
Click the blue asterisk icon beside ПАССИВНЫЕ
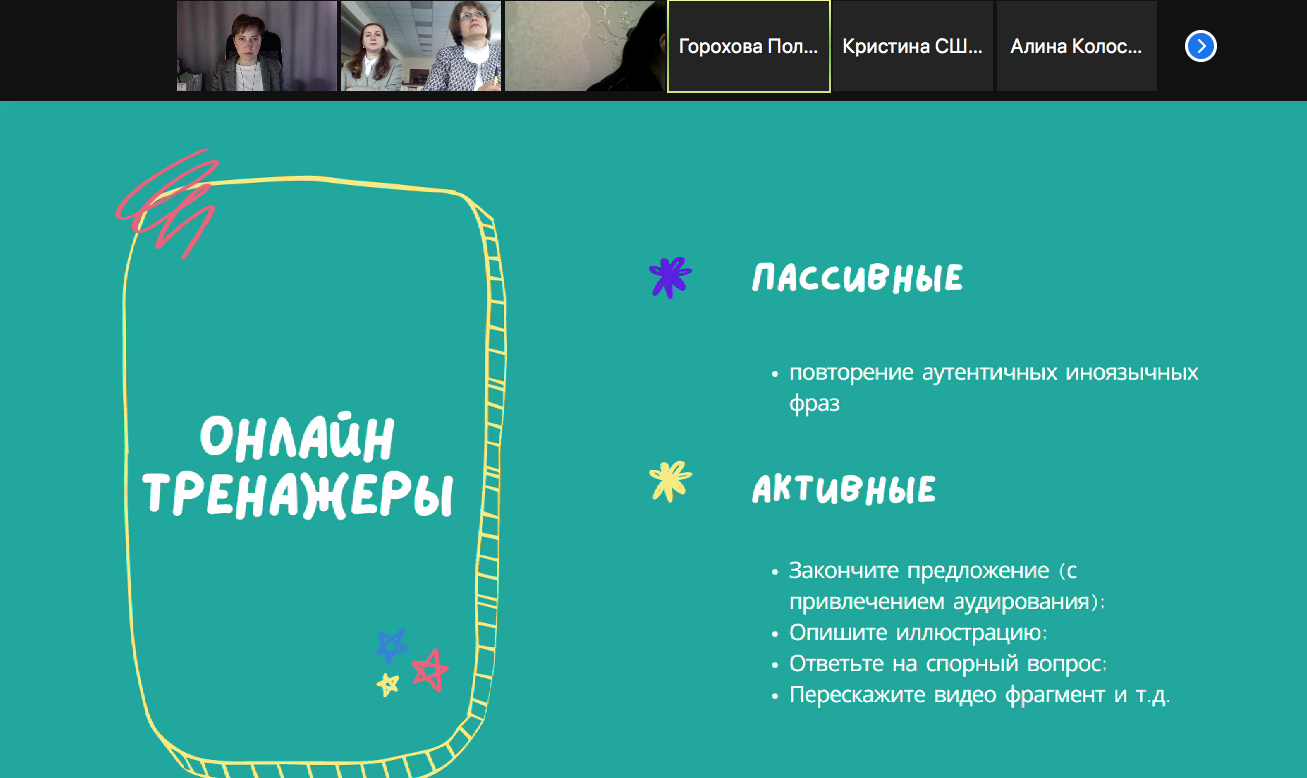pos(669,278)
